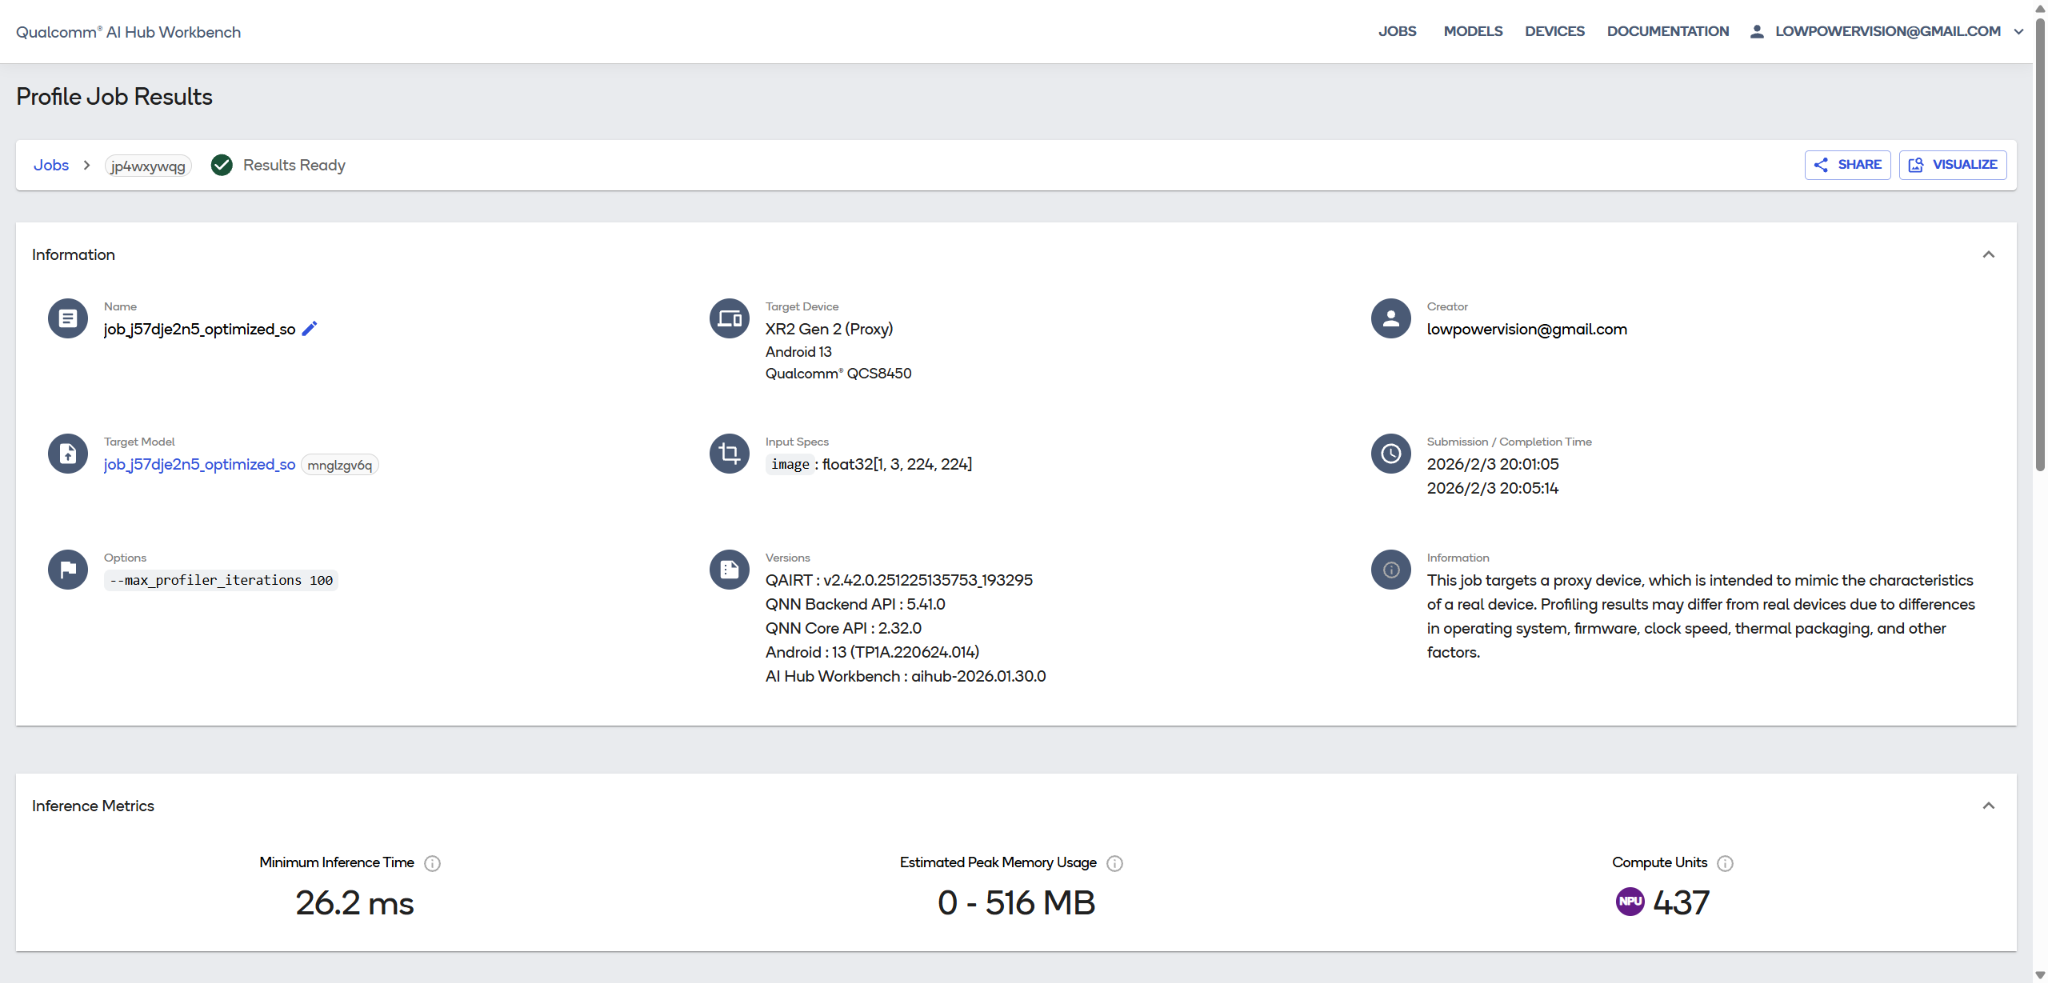Image resolution: width=2048 pixels, height=983 pixels.
Task: Click the SHARE button
Action: point(1848,165)
